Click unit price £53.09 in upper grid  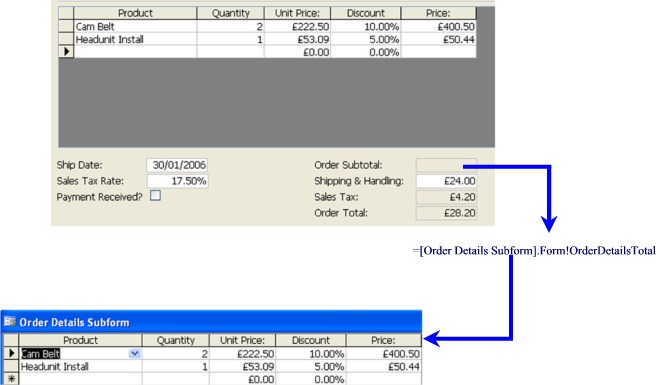point(297,39)
